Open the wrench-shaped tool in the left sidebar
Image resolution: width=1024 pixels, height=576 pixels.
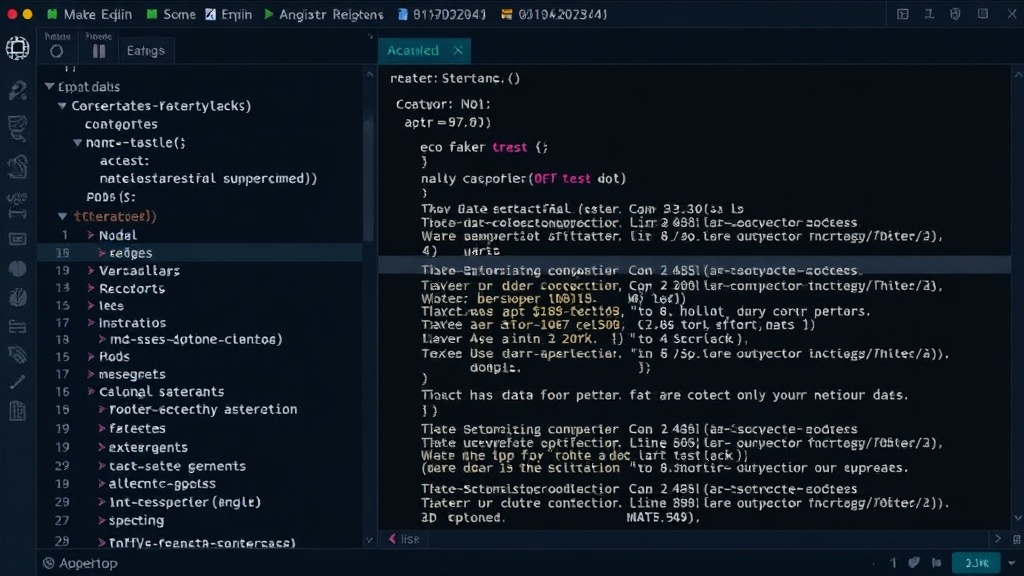click(18, 90)
